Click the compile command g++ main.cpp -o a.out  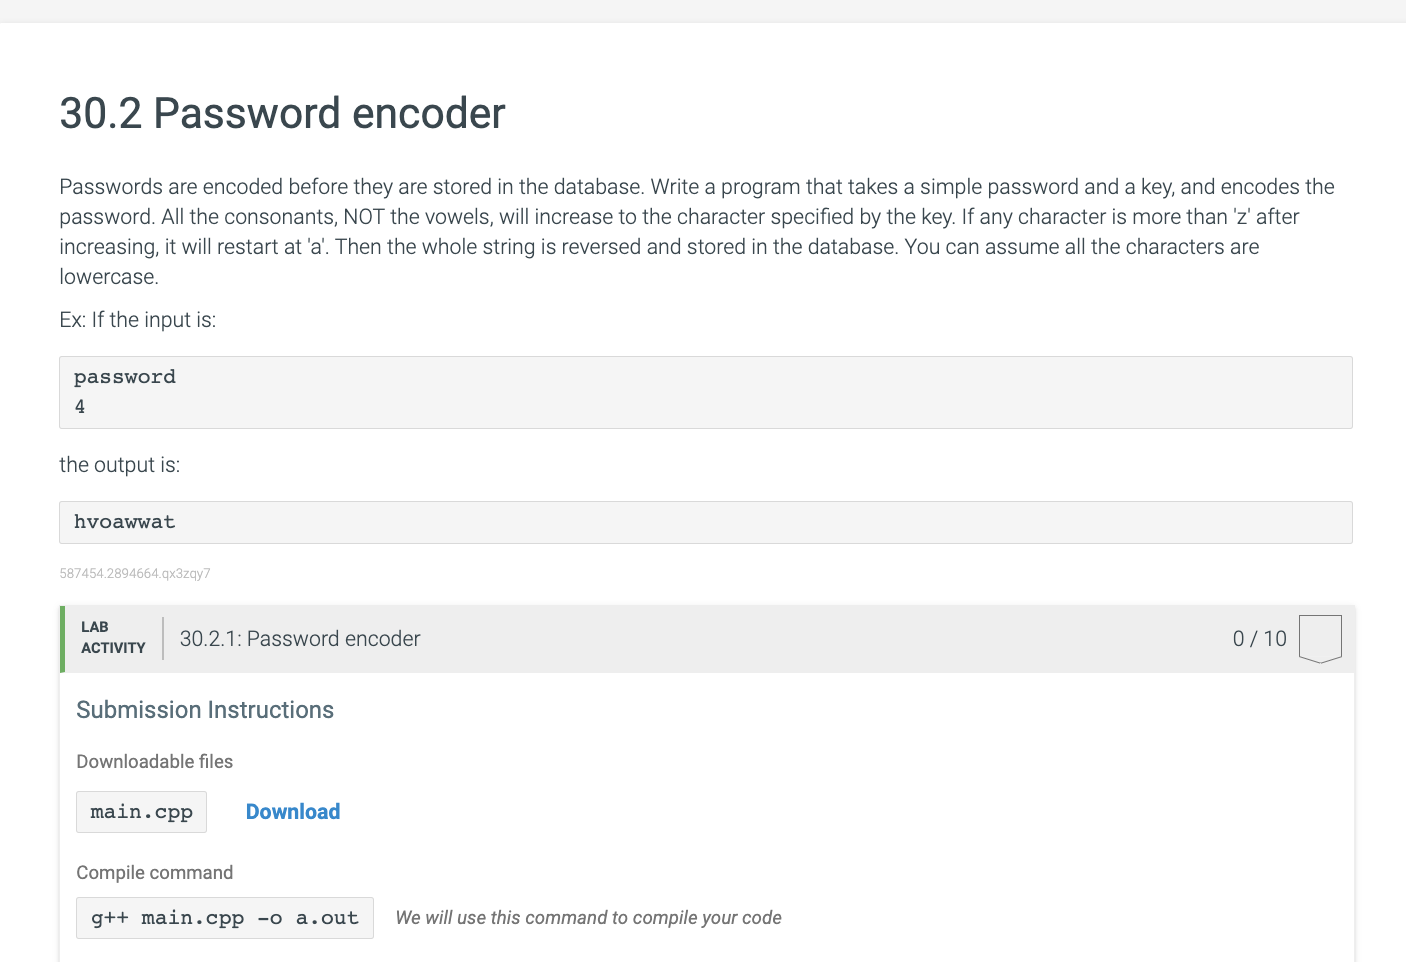tap(224, 917)
